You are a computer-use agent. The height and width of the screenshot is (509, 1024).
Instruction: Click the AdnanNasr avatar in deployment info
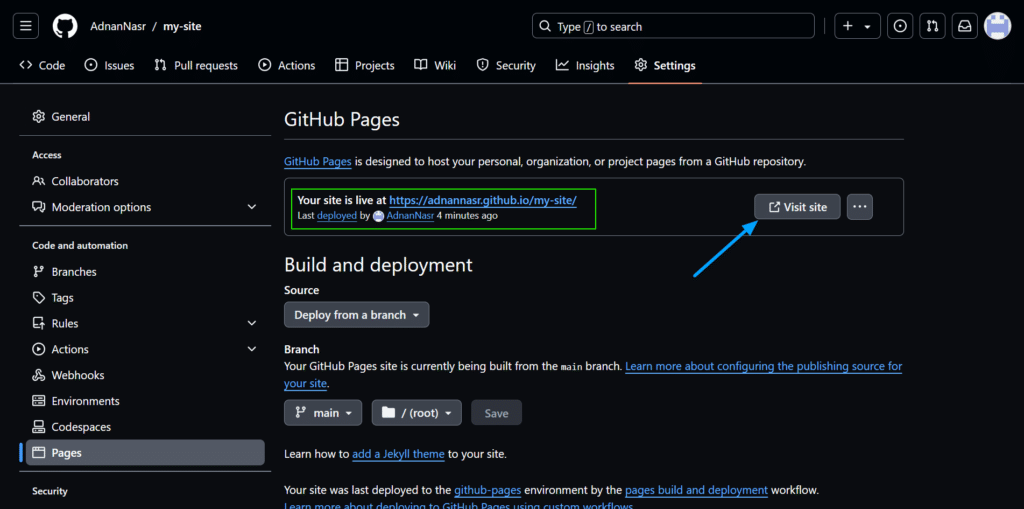tap(377, 216)
